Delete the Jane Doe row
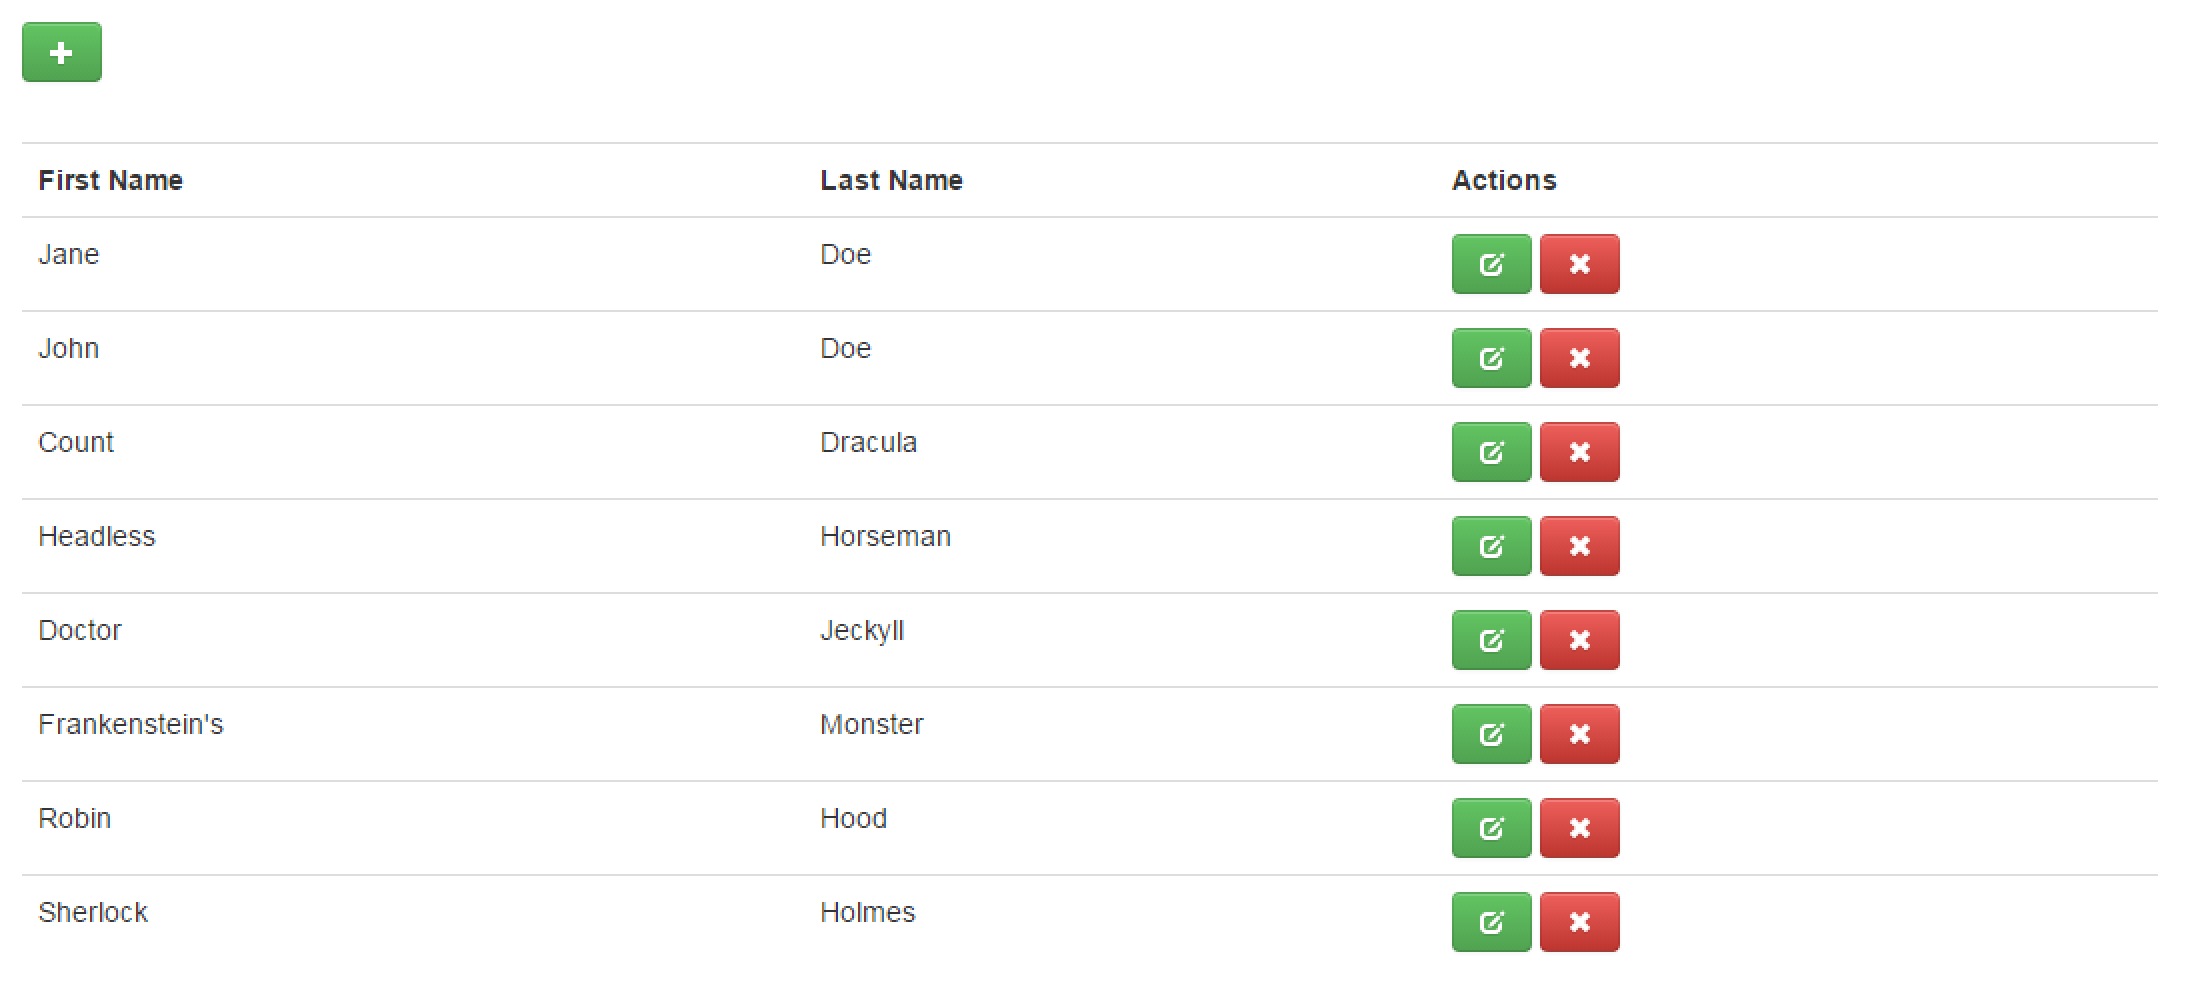Image resolution: width=2188 pixels, height=992 pixels. pos(1579,264)
